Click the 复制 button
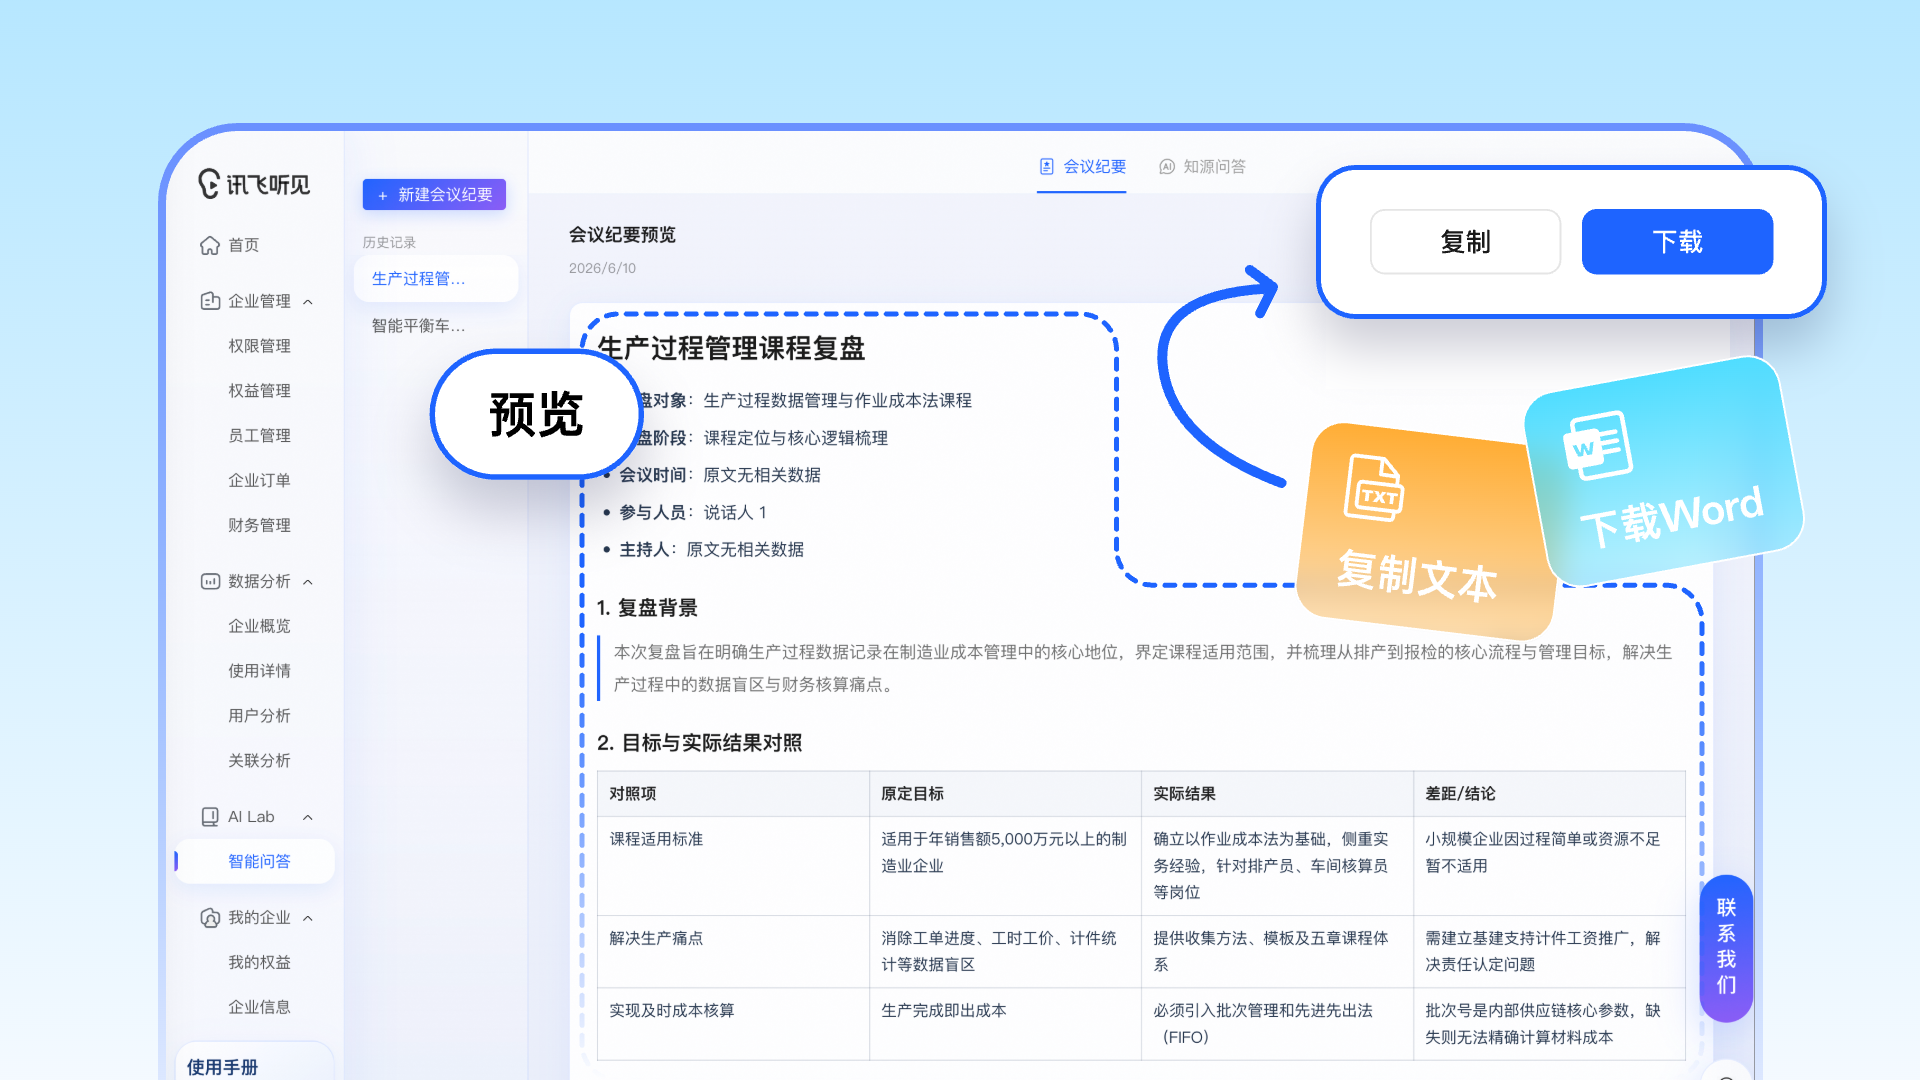This screenshot has width=1920, height=1080. tap(1465, 242)
